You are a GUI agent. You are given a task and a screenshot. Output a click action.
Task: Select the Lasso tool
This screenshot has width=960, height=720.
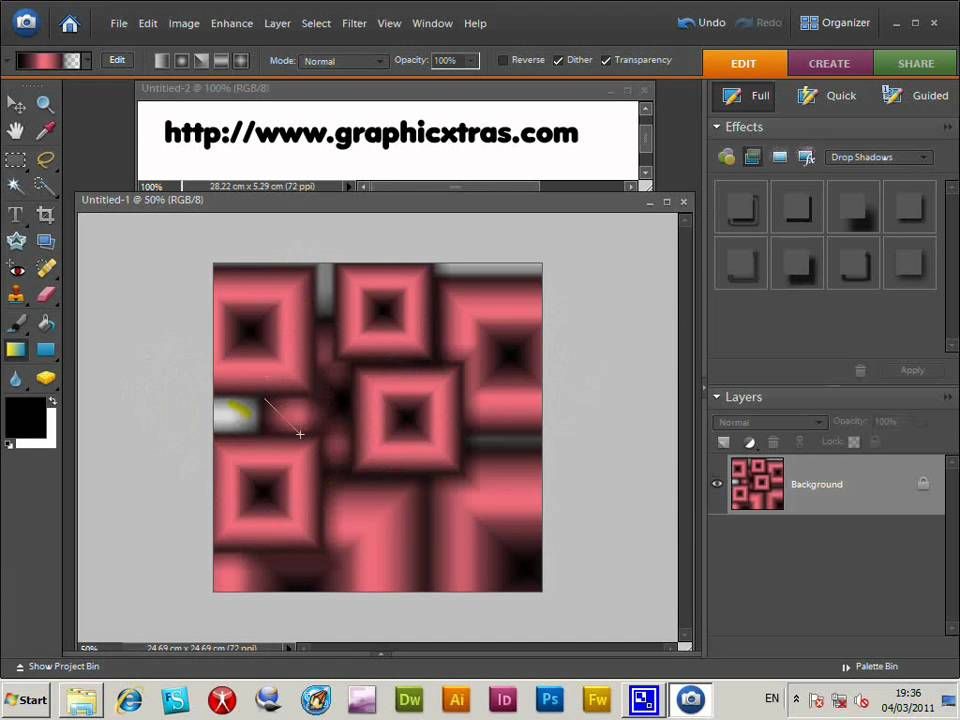coord(45,159)
